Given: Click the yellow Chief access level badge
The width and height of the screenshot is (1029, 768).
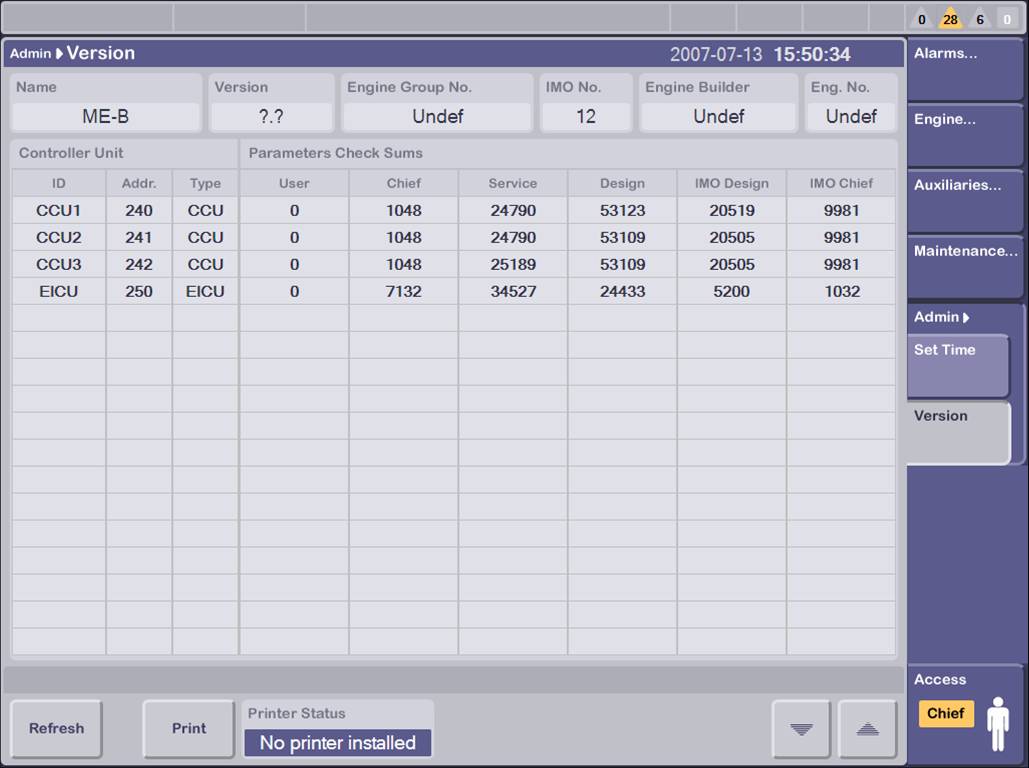Looking at the screenshot, I should [945, 713].
